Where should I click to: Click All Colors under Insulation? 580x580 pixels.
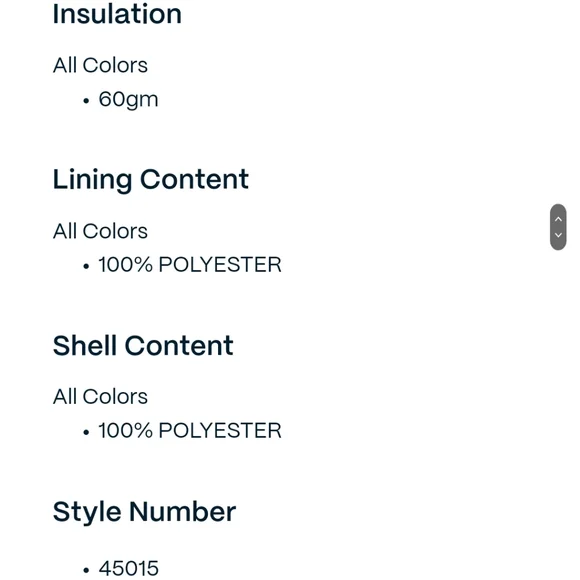click(100, 65)
